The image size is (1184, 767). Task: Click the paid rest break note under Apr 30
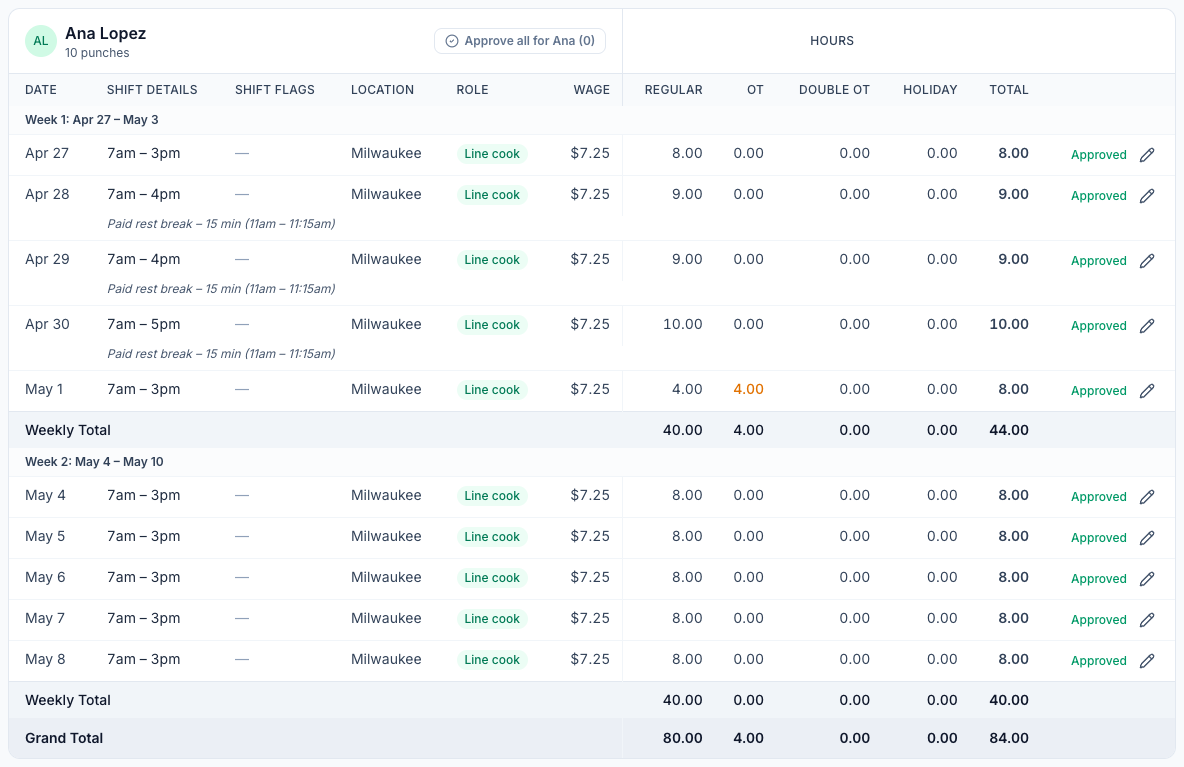click(x=221, y=353)
